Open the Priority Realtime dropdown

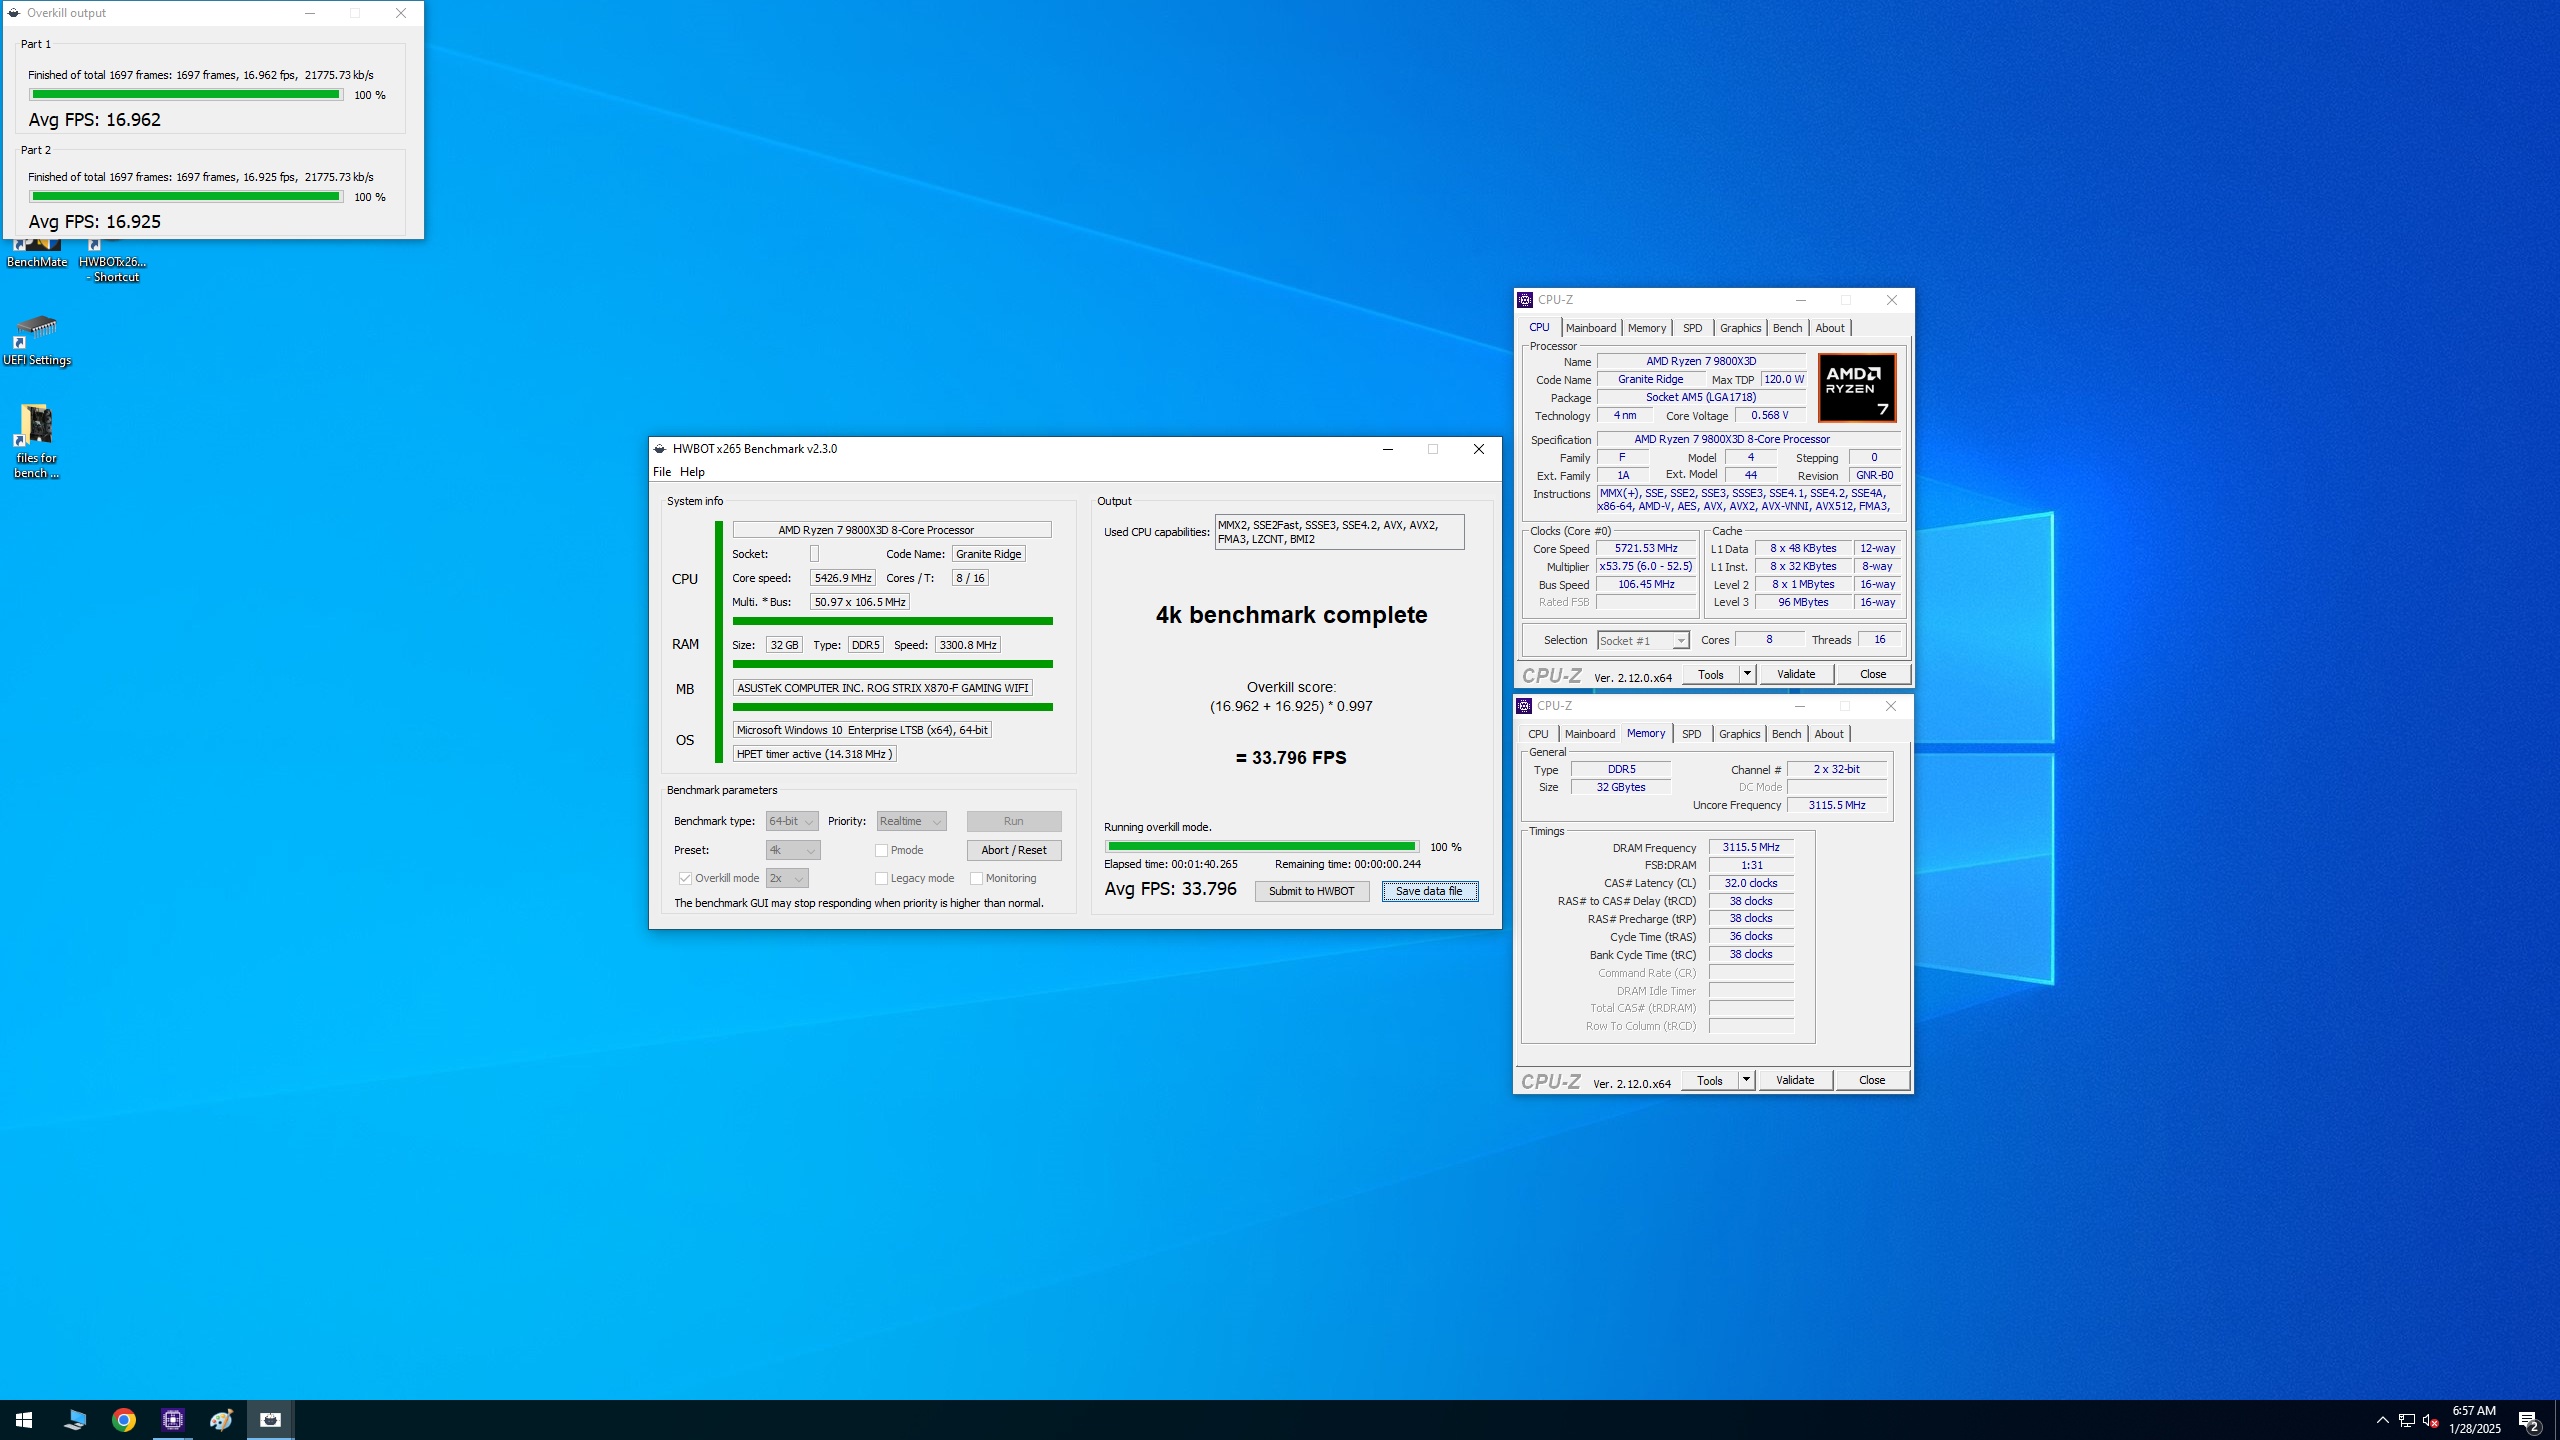point(911,821)
